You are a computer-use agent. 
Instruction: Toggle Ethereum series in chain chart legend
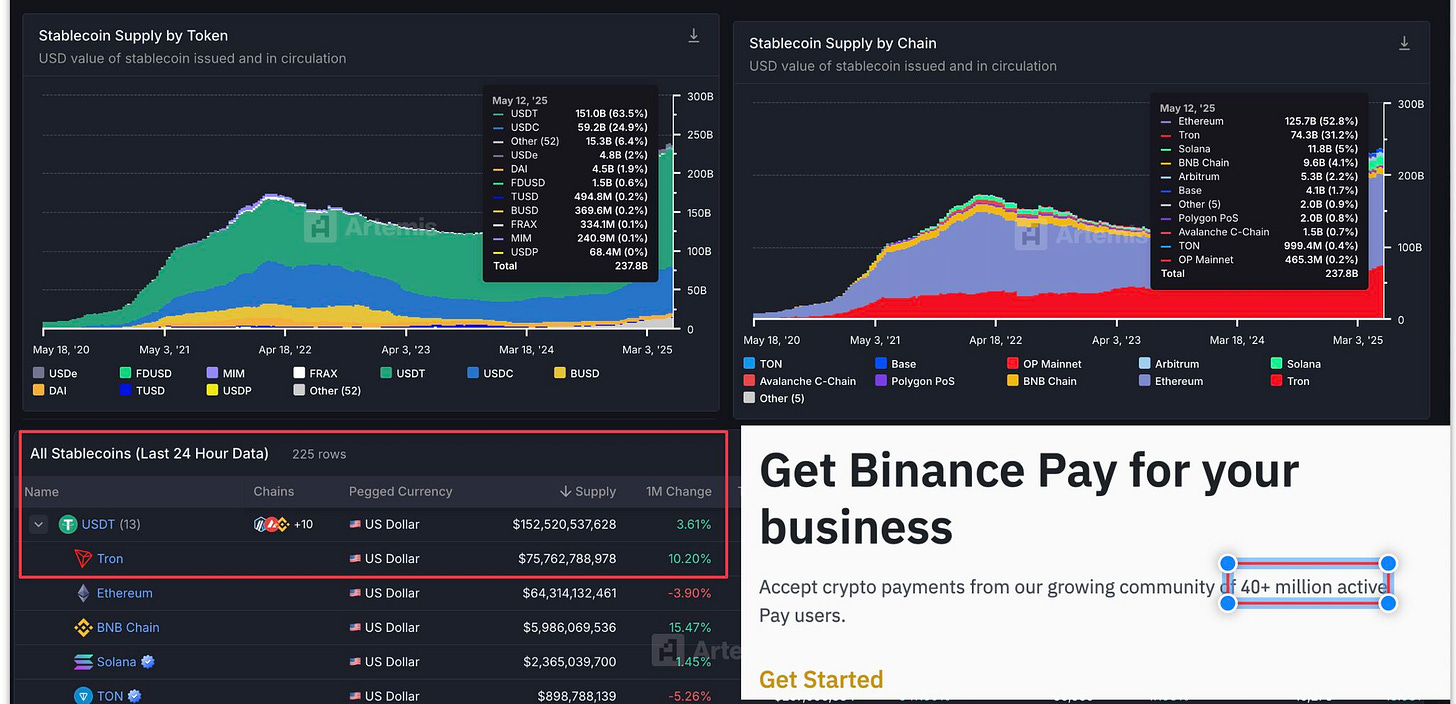pyautogui.click(x=1171, y=381)
